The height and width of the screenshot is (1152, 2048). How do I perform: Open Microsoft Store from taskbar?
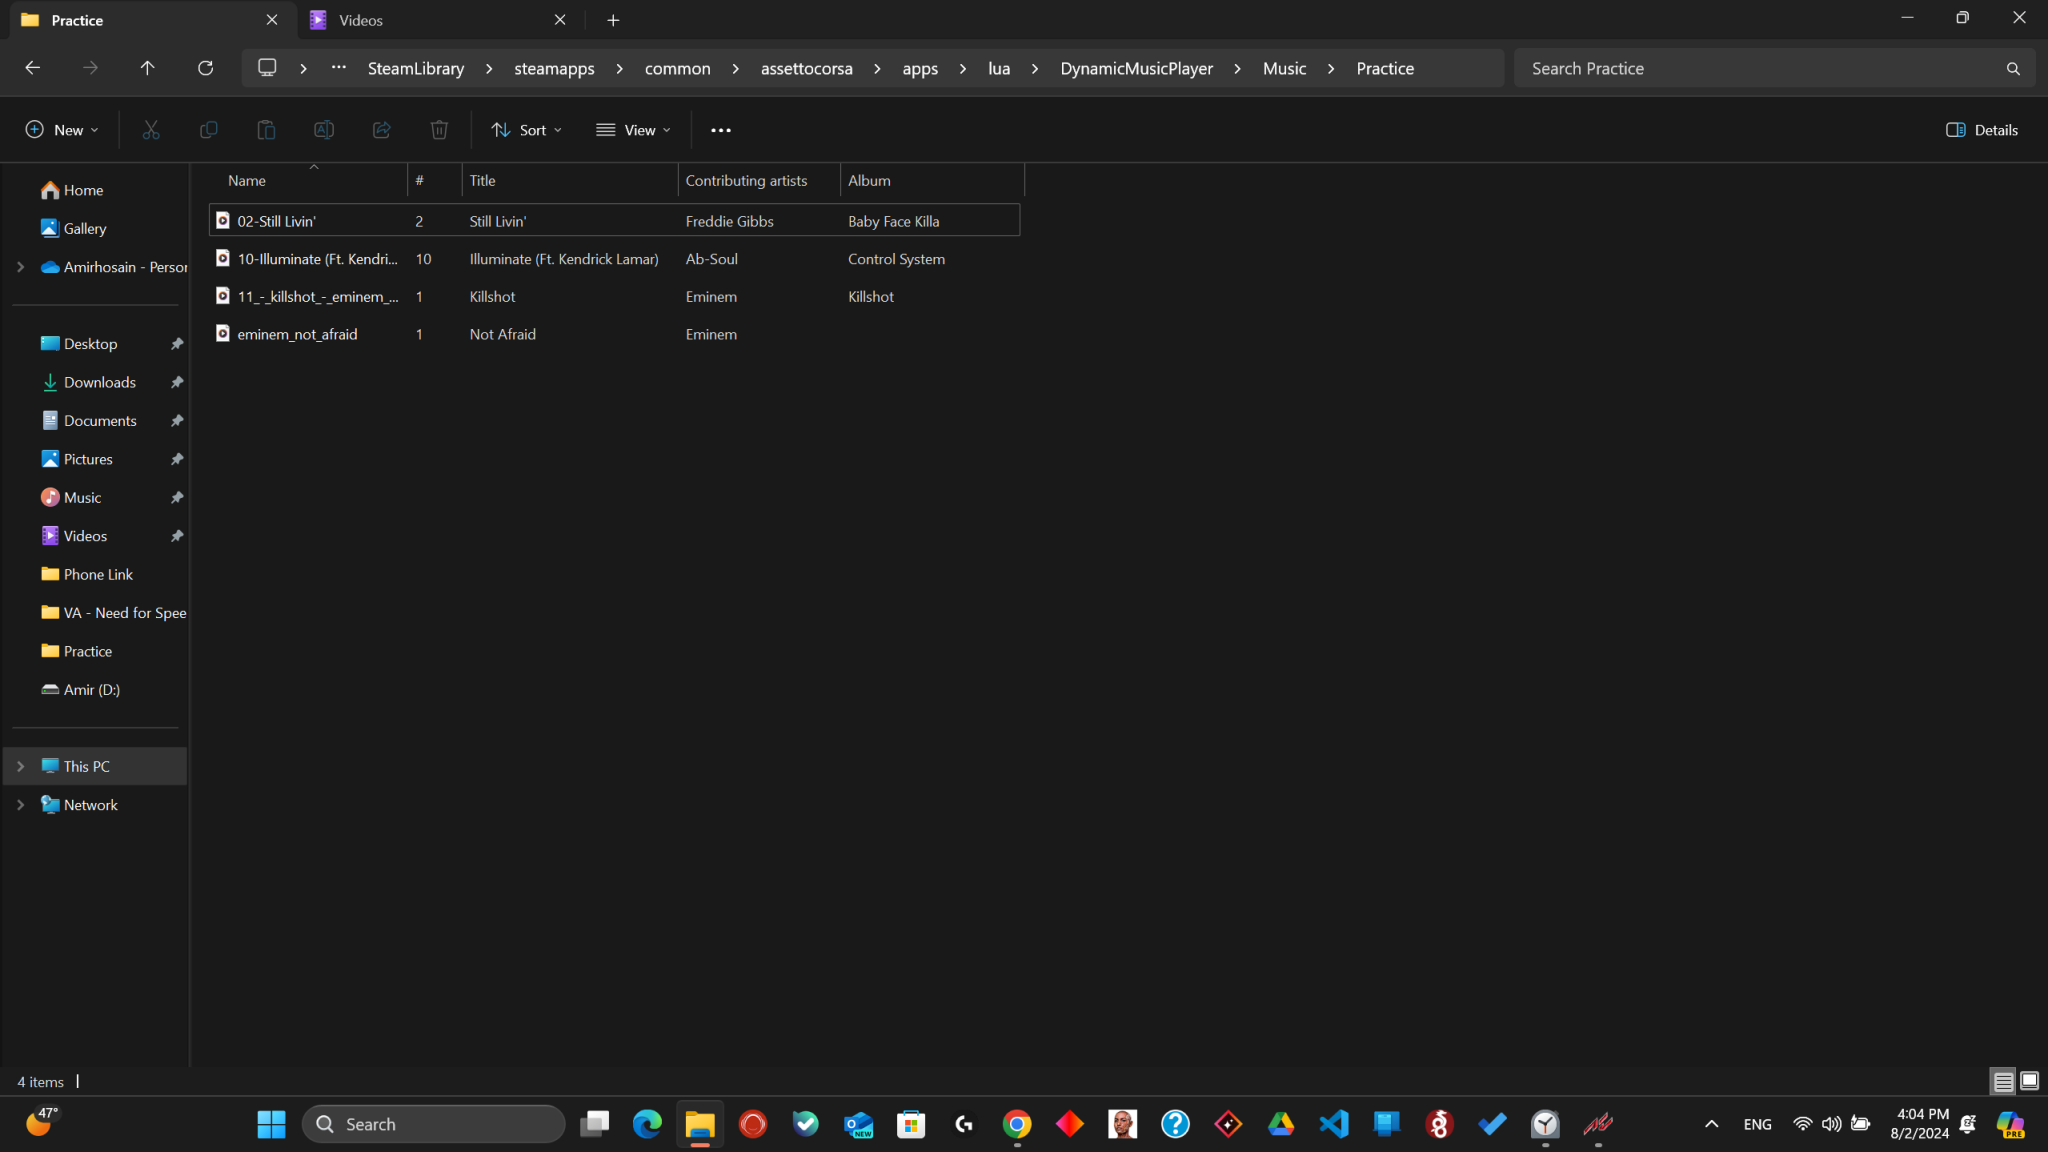click(x=911, y=1124)
